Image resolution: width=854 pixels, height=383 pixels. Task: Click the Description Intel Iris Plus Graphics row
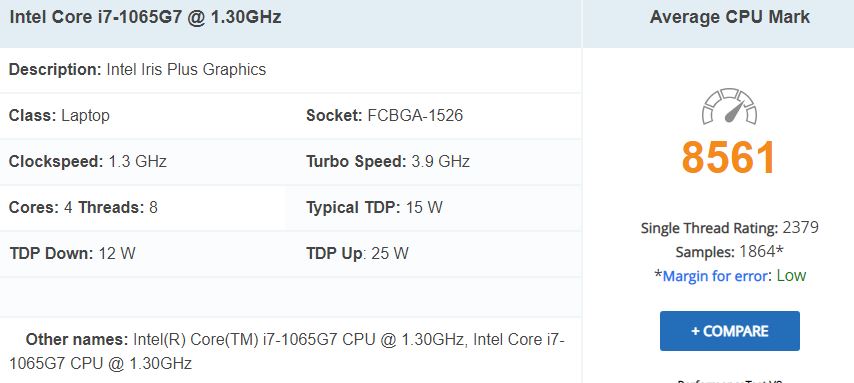pyautogui.click(x=290, y=70)
